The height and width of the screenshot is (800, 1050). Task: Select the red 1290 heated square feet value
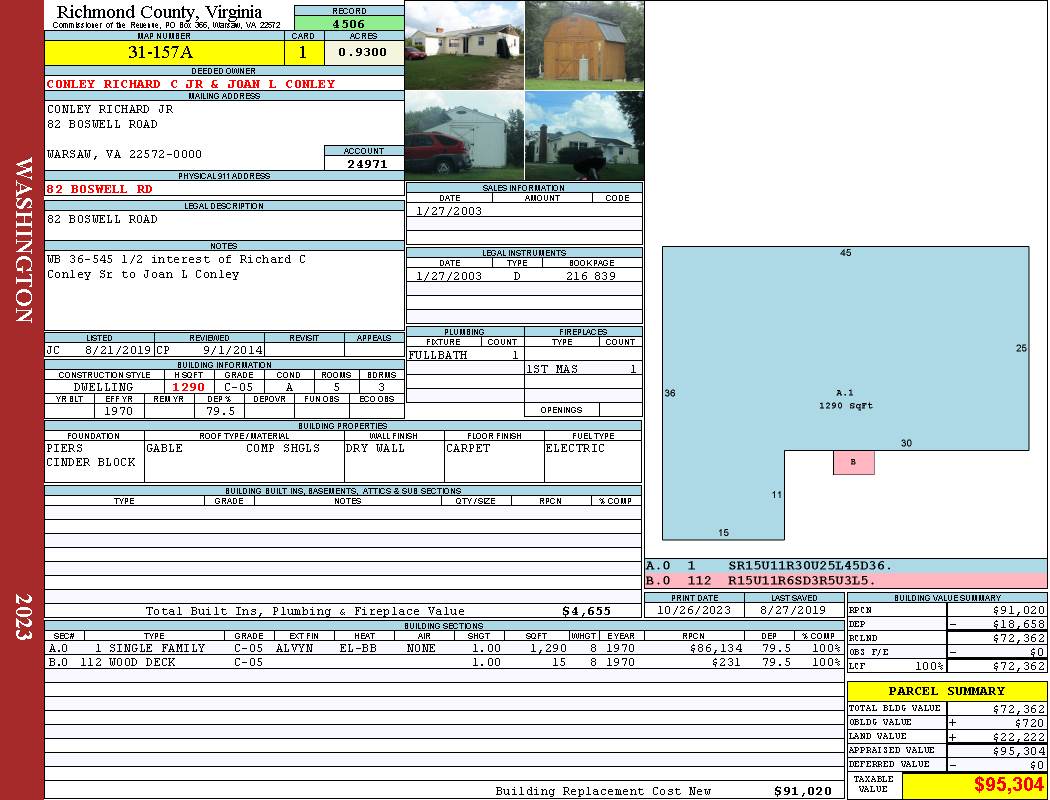point(188,387)
